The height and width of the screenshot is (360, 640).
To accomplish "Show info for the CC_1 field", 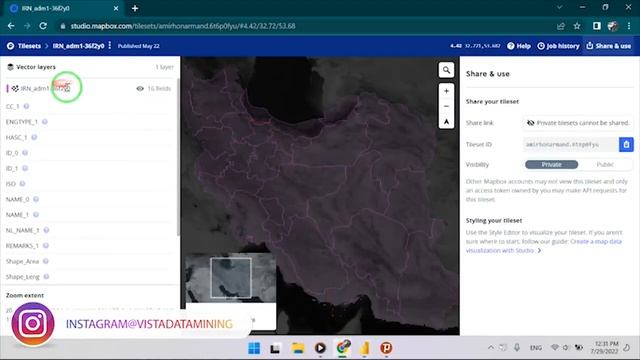I will (26, 107).
